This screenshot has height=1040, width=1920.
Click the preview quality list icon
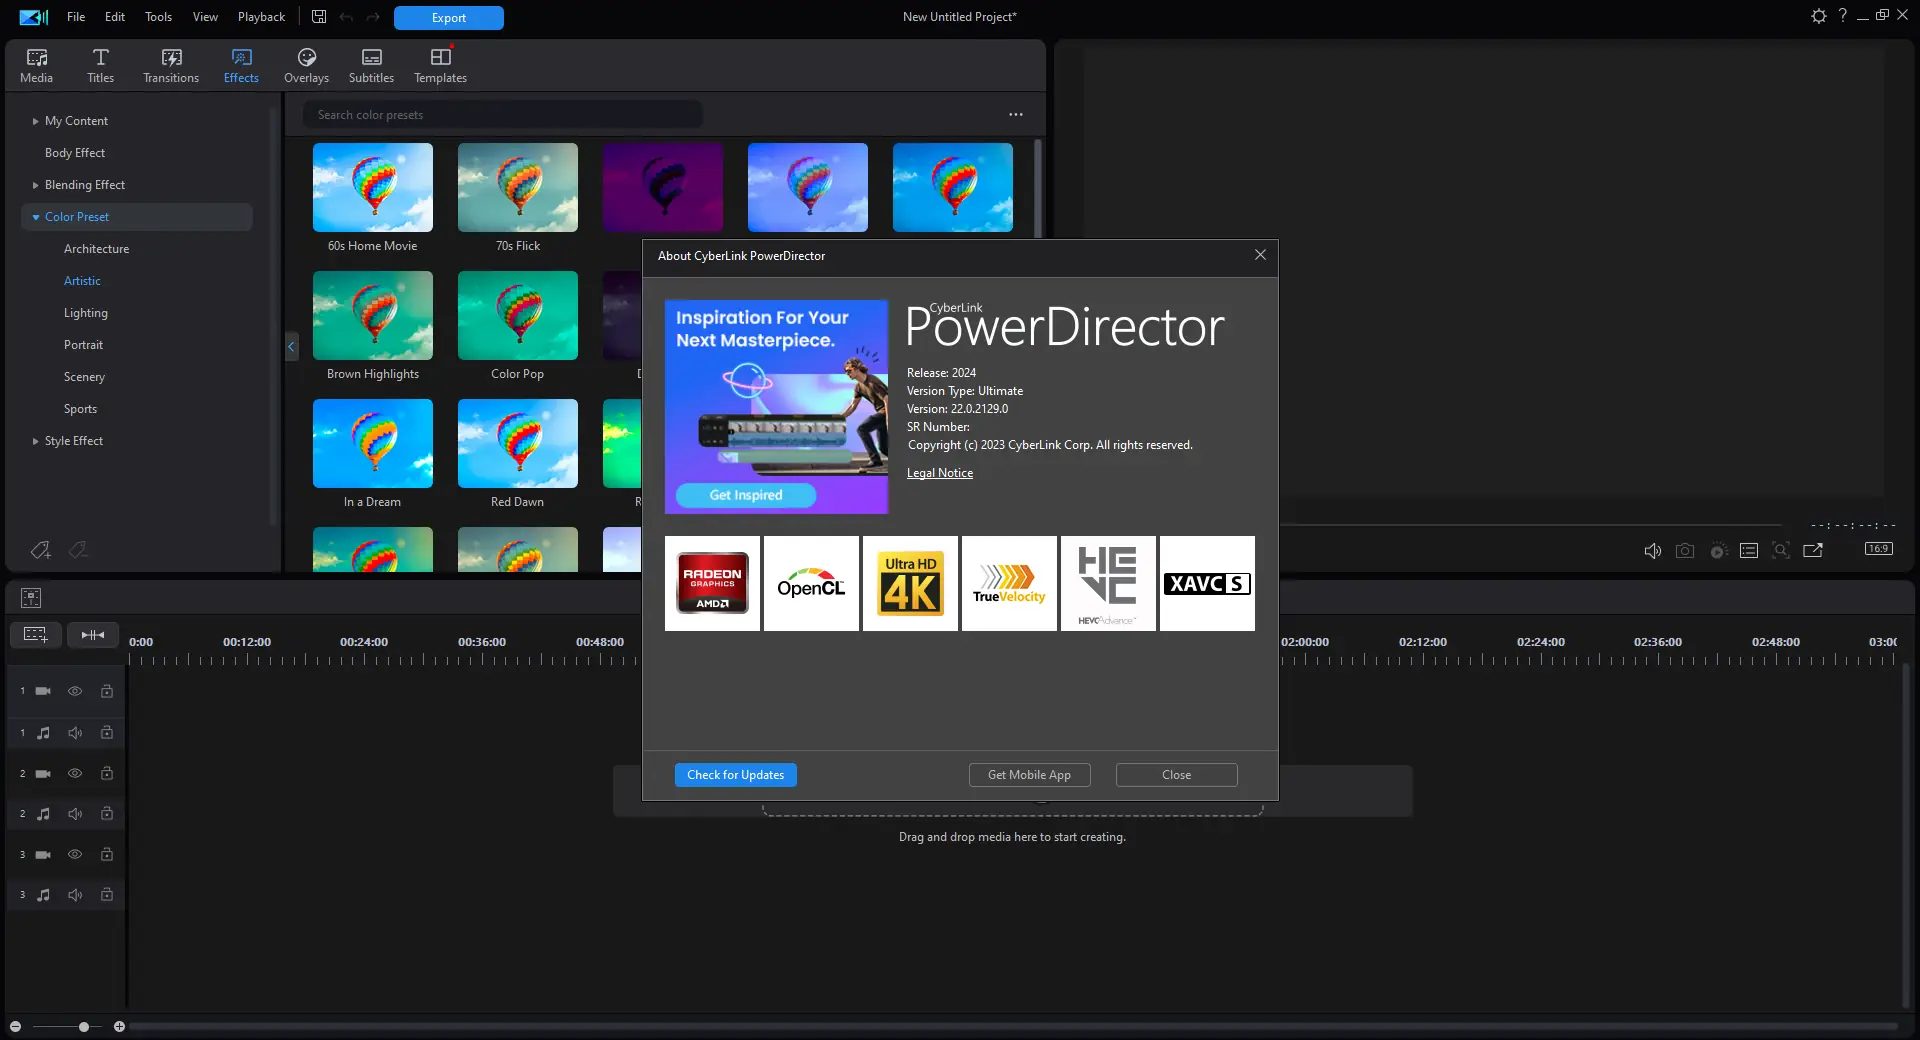pyautogui.click(x=1749, y=551)
